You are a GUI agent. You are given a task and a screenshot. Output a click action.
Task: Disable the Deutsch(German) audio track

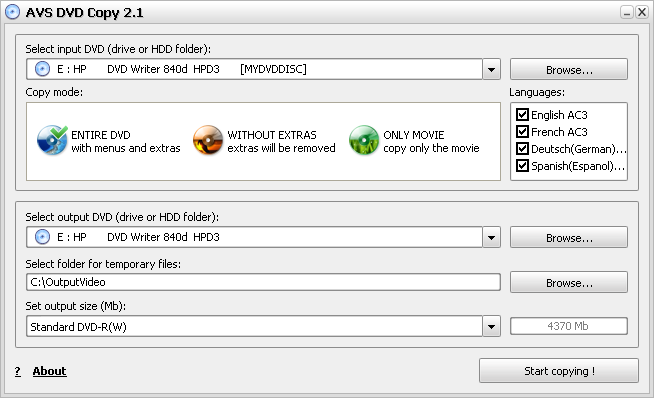522,149
